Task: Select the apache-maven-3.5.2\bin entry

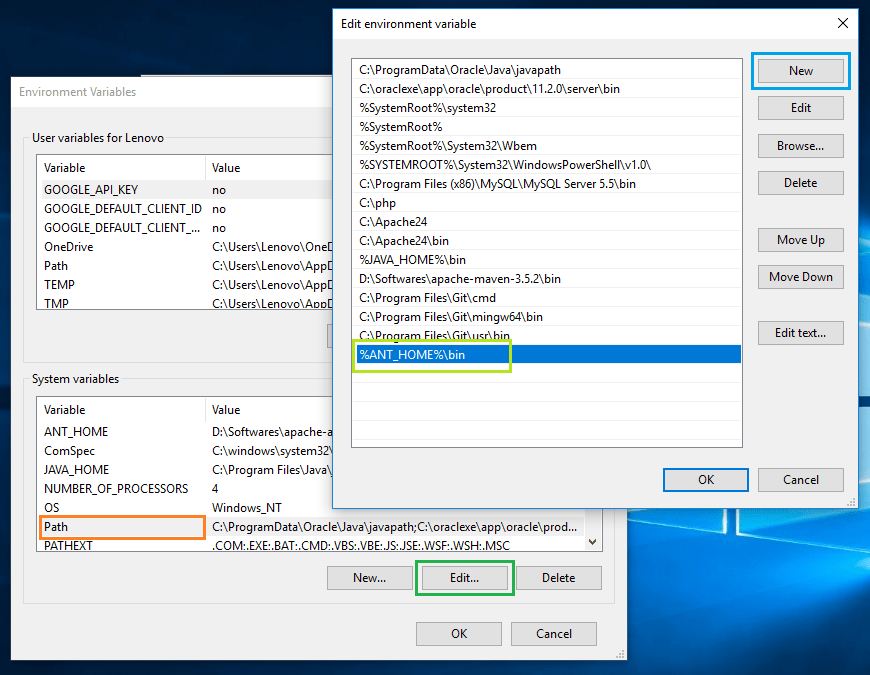Action: [x=460, y=278]
